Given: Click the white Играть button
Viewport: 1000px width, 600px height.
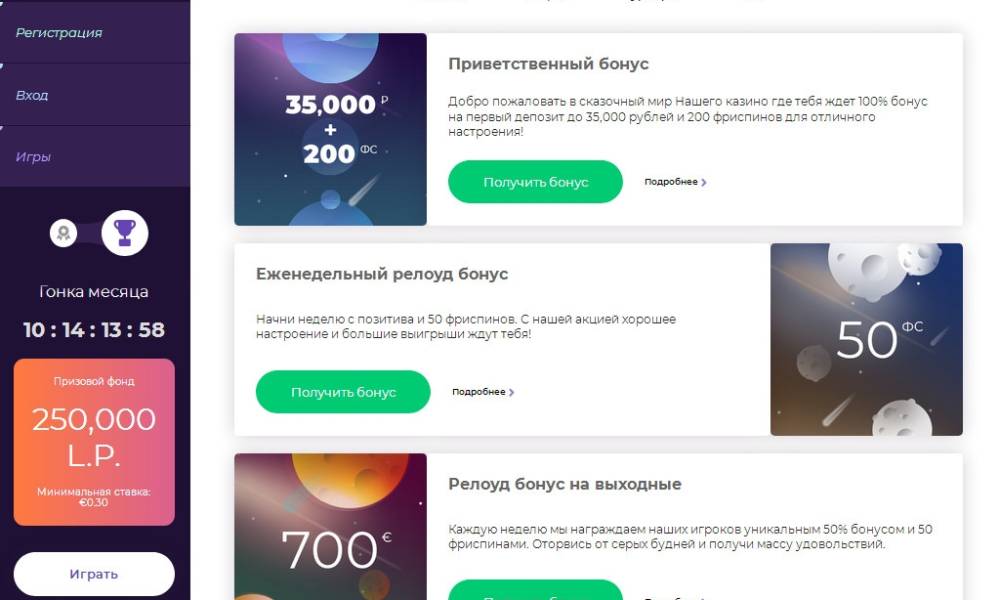Looking at the screenshot, I should (94, 574).
